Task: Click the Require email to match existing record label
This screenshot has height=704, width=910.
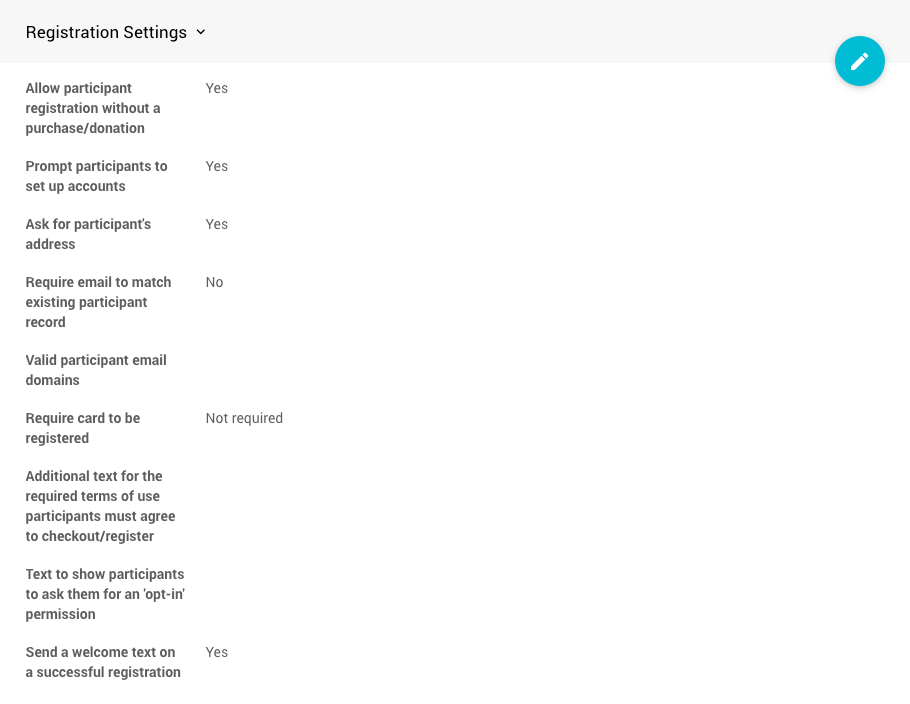Action: point(98,302)
